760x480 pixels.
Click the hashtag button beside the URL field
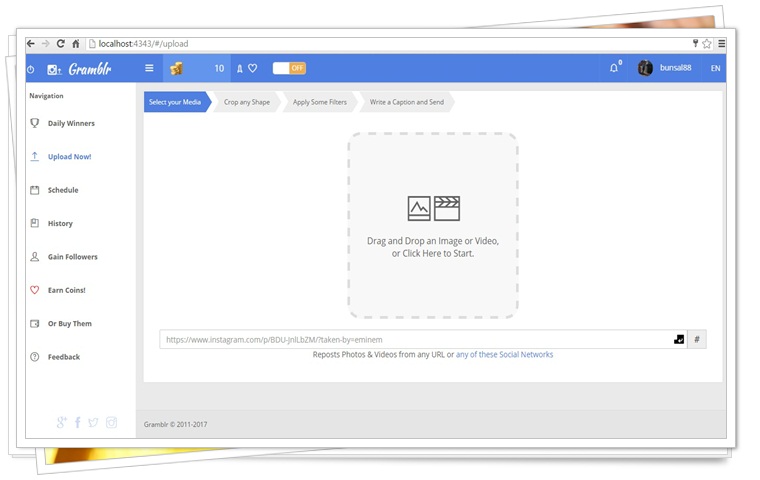[697, 339]
